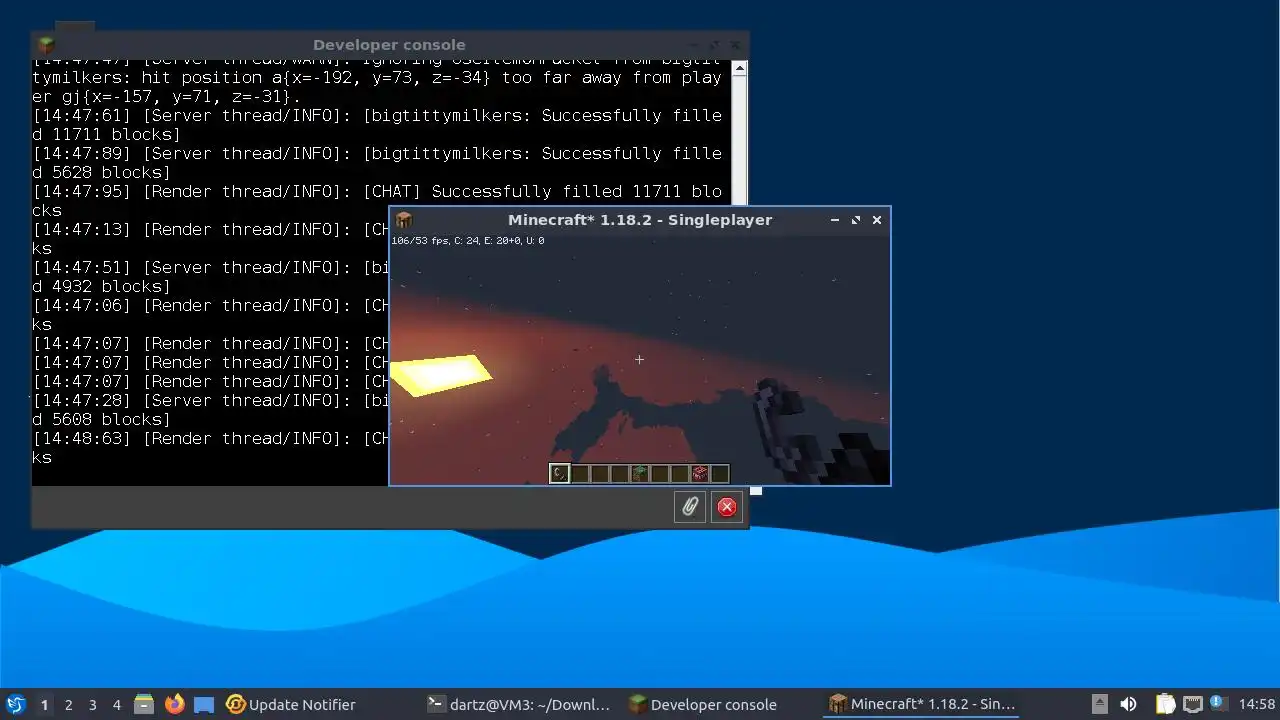
Task: Close the Minecraft window
Action: [877, 220]
